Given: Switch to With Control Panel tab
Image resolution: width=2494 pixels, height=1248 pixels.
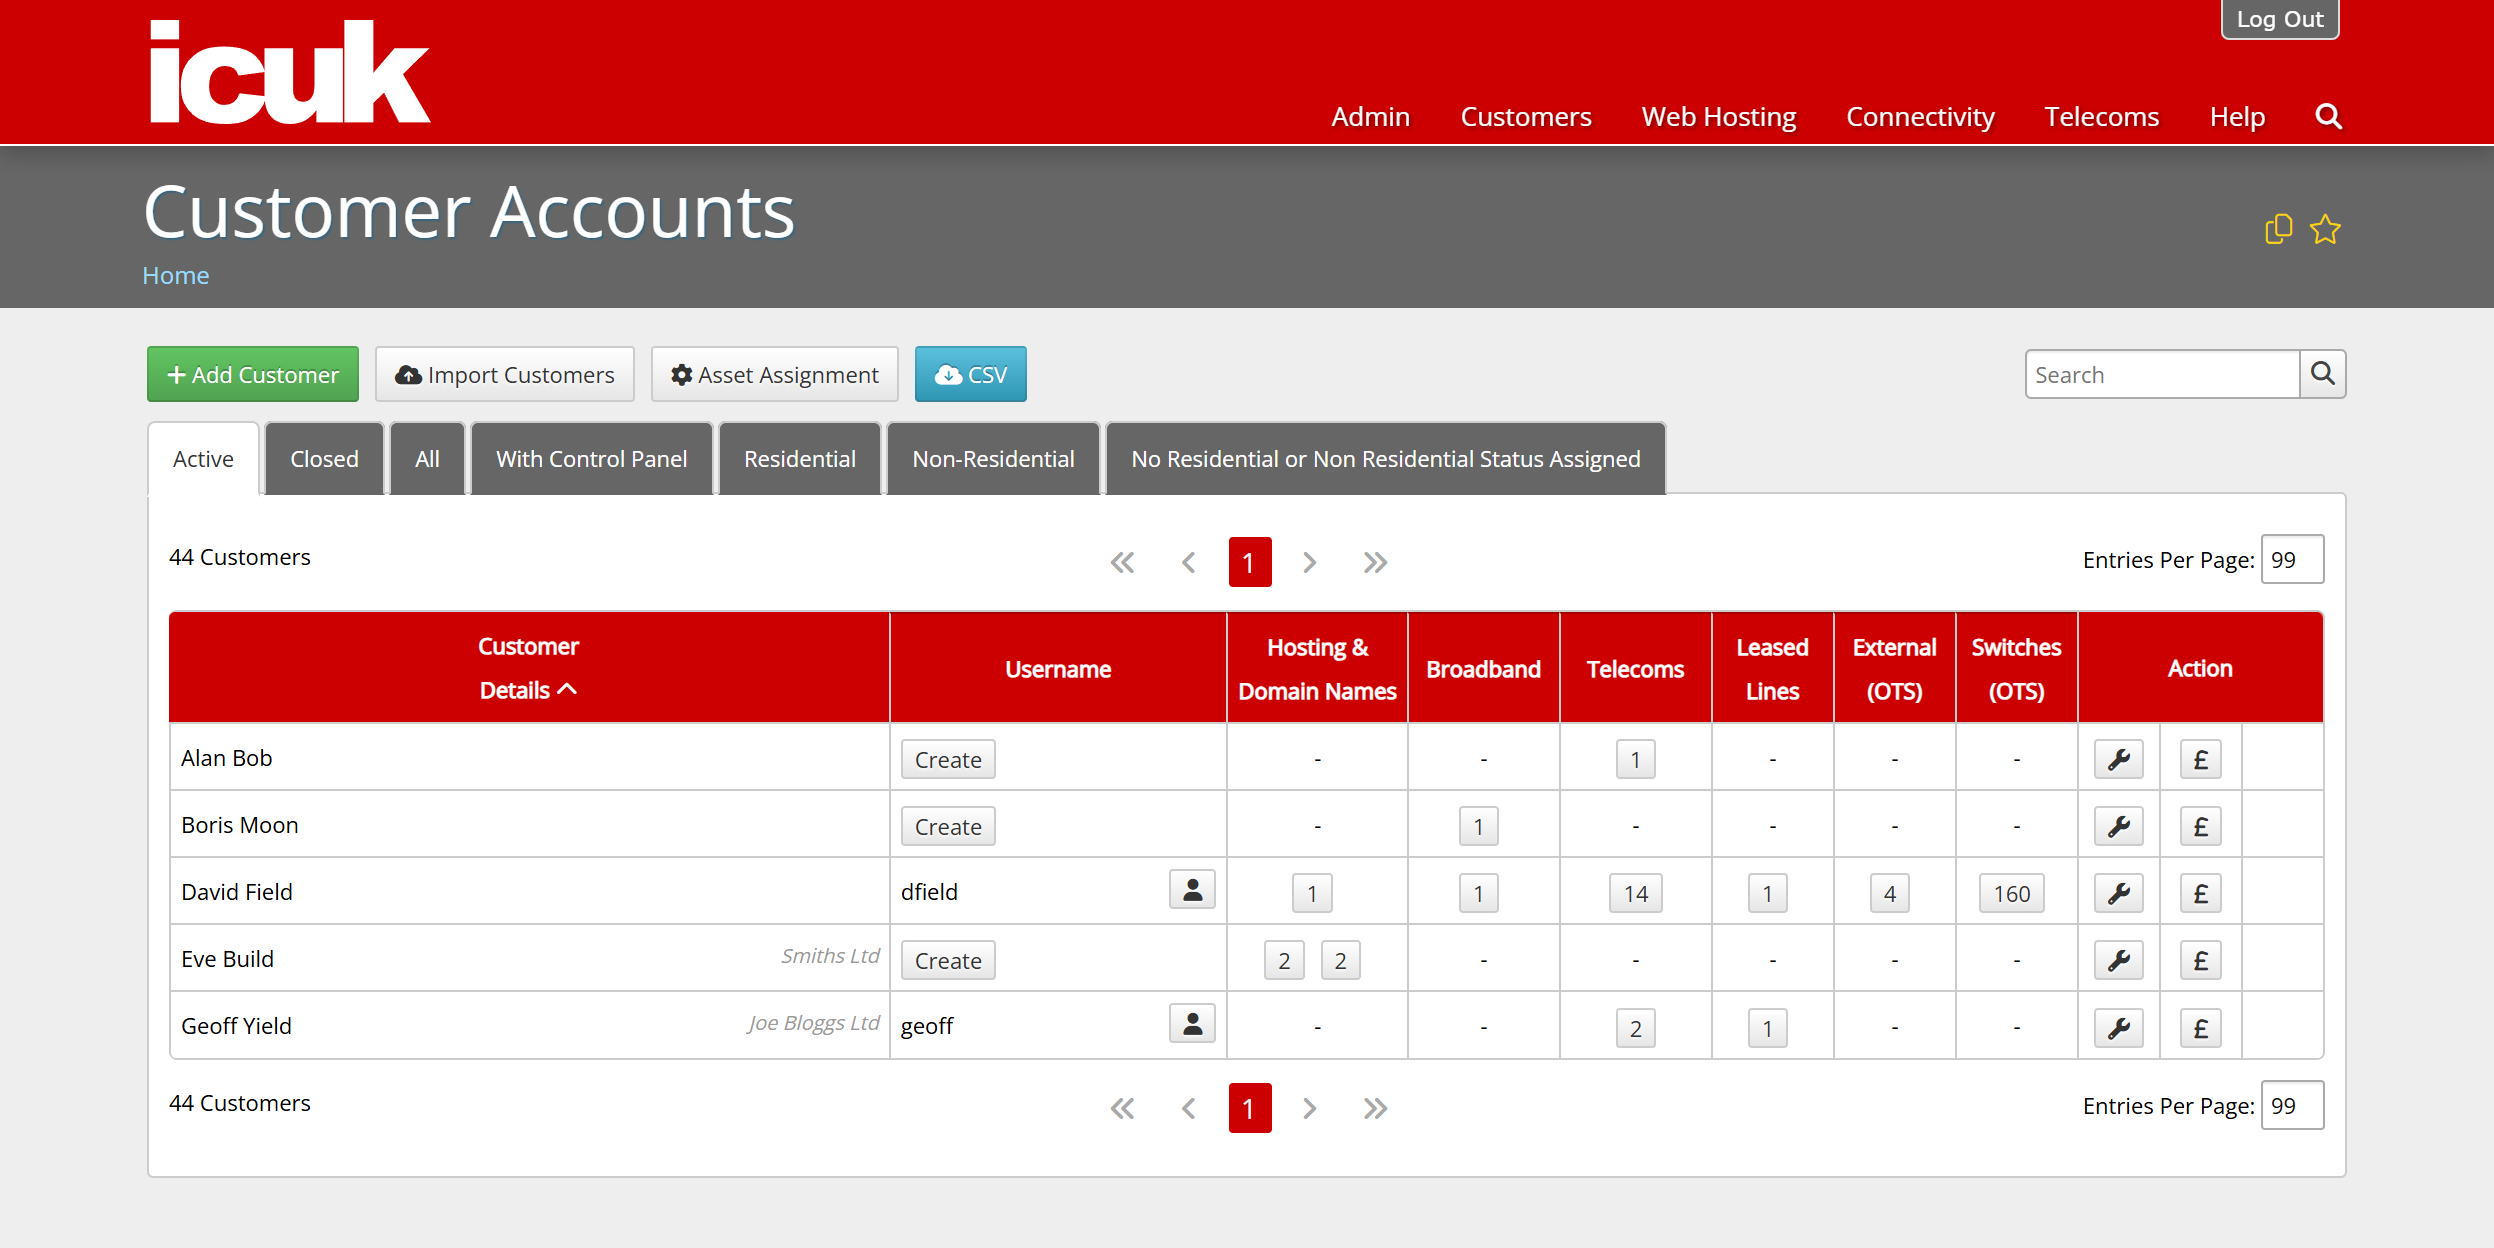Looking at the screenshot, I should click(591, 459).
